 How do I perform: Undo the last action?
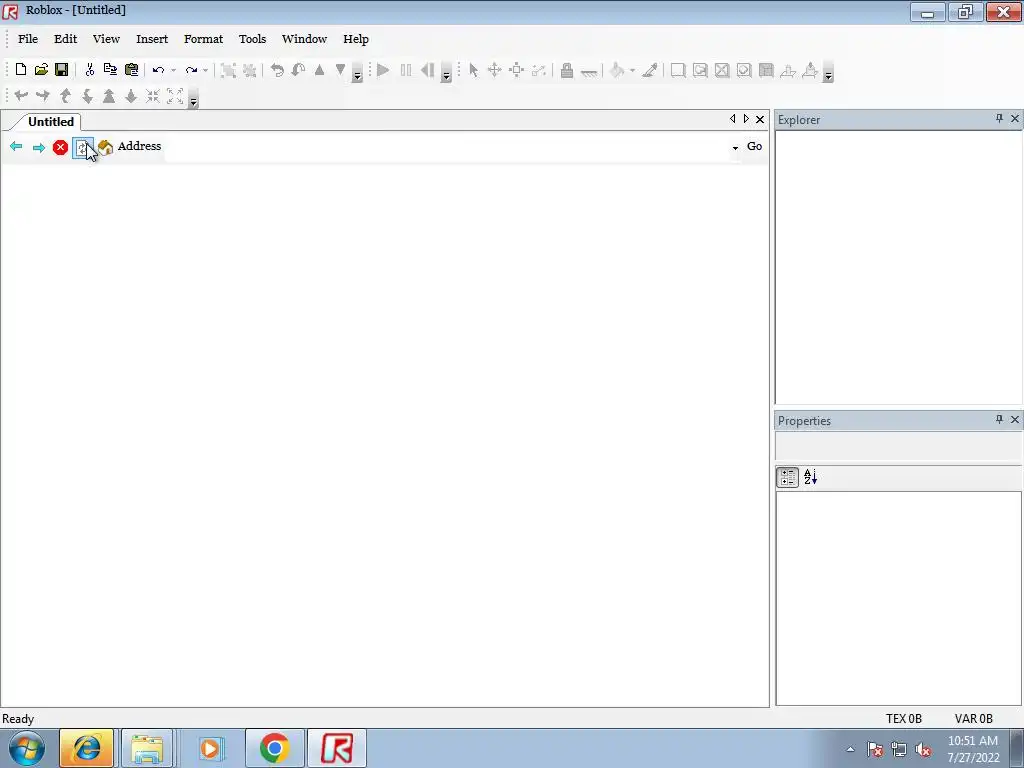(159, 70)
